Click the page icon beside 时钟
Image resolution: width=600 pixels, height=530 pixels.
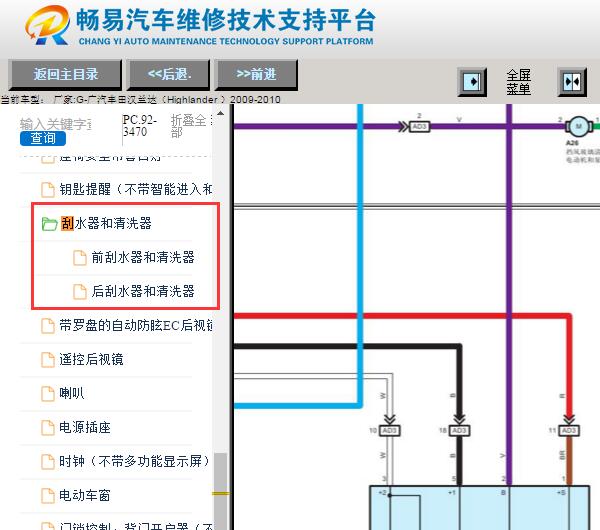(48, 462)
